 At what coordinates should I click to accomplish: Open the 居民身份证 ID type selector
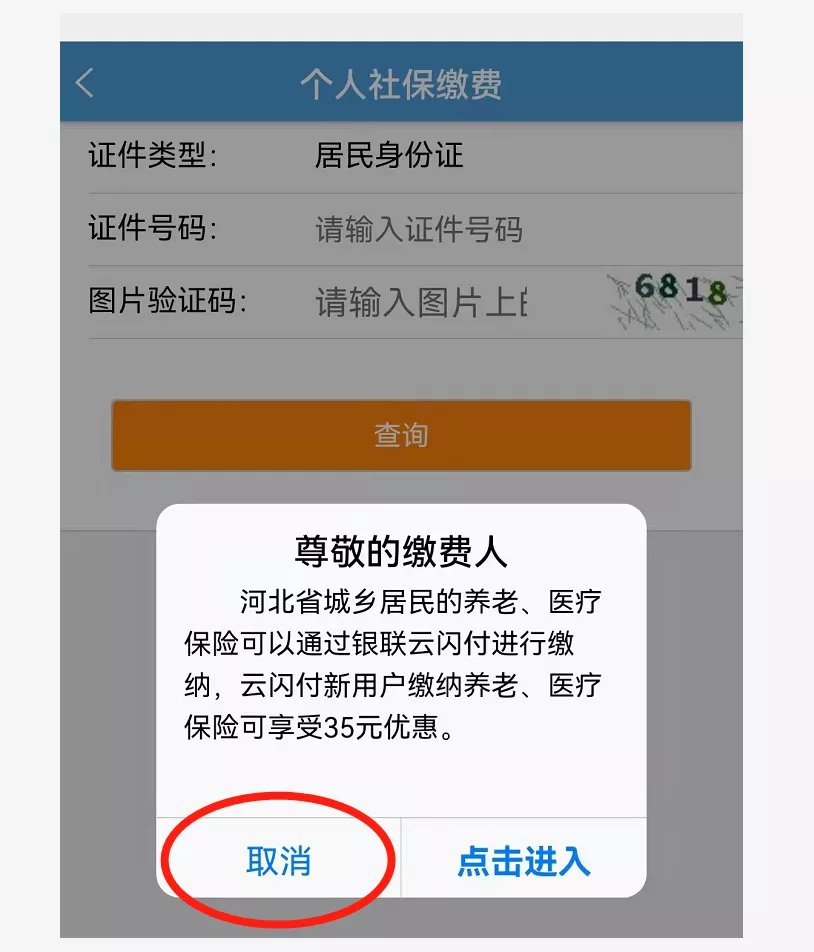tap(389, 155)
